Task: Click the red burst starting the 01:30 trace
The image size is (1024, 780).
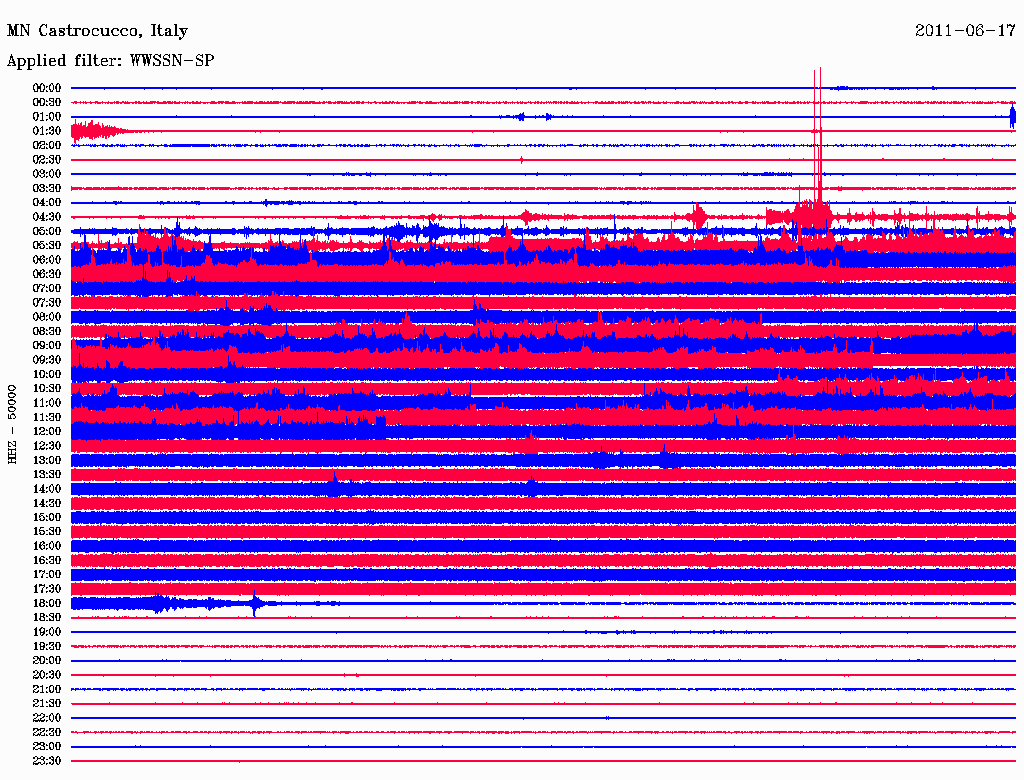Action: [92, 130]
